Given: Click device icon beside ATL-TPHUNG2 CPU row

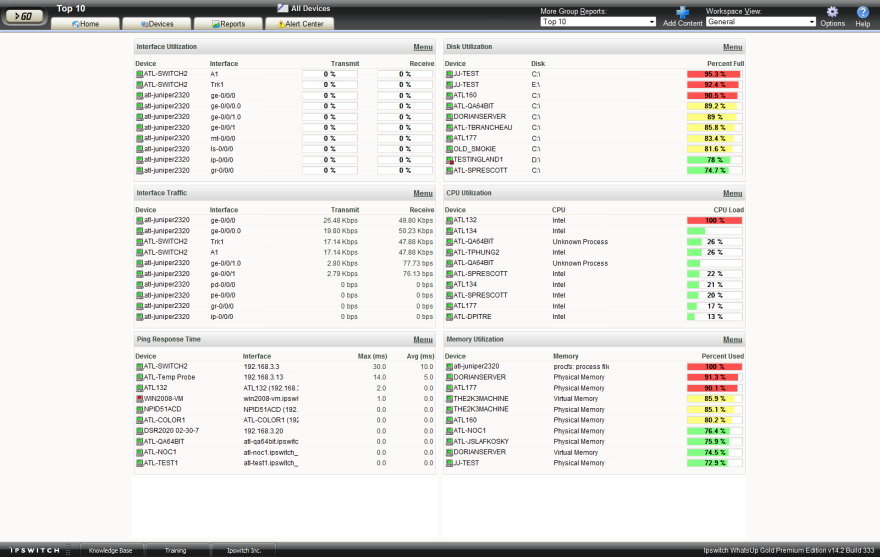Looking at the screenshot, I should 449,253.
